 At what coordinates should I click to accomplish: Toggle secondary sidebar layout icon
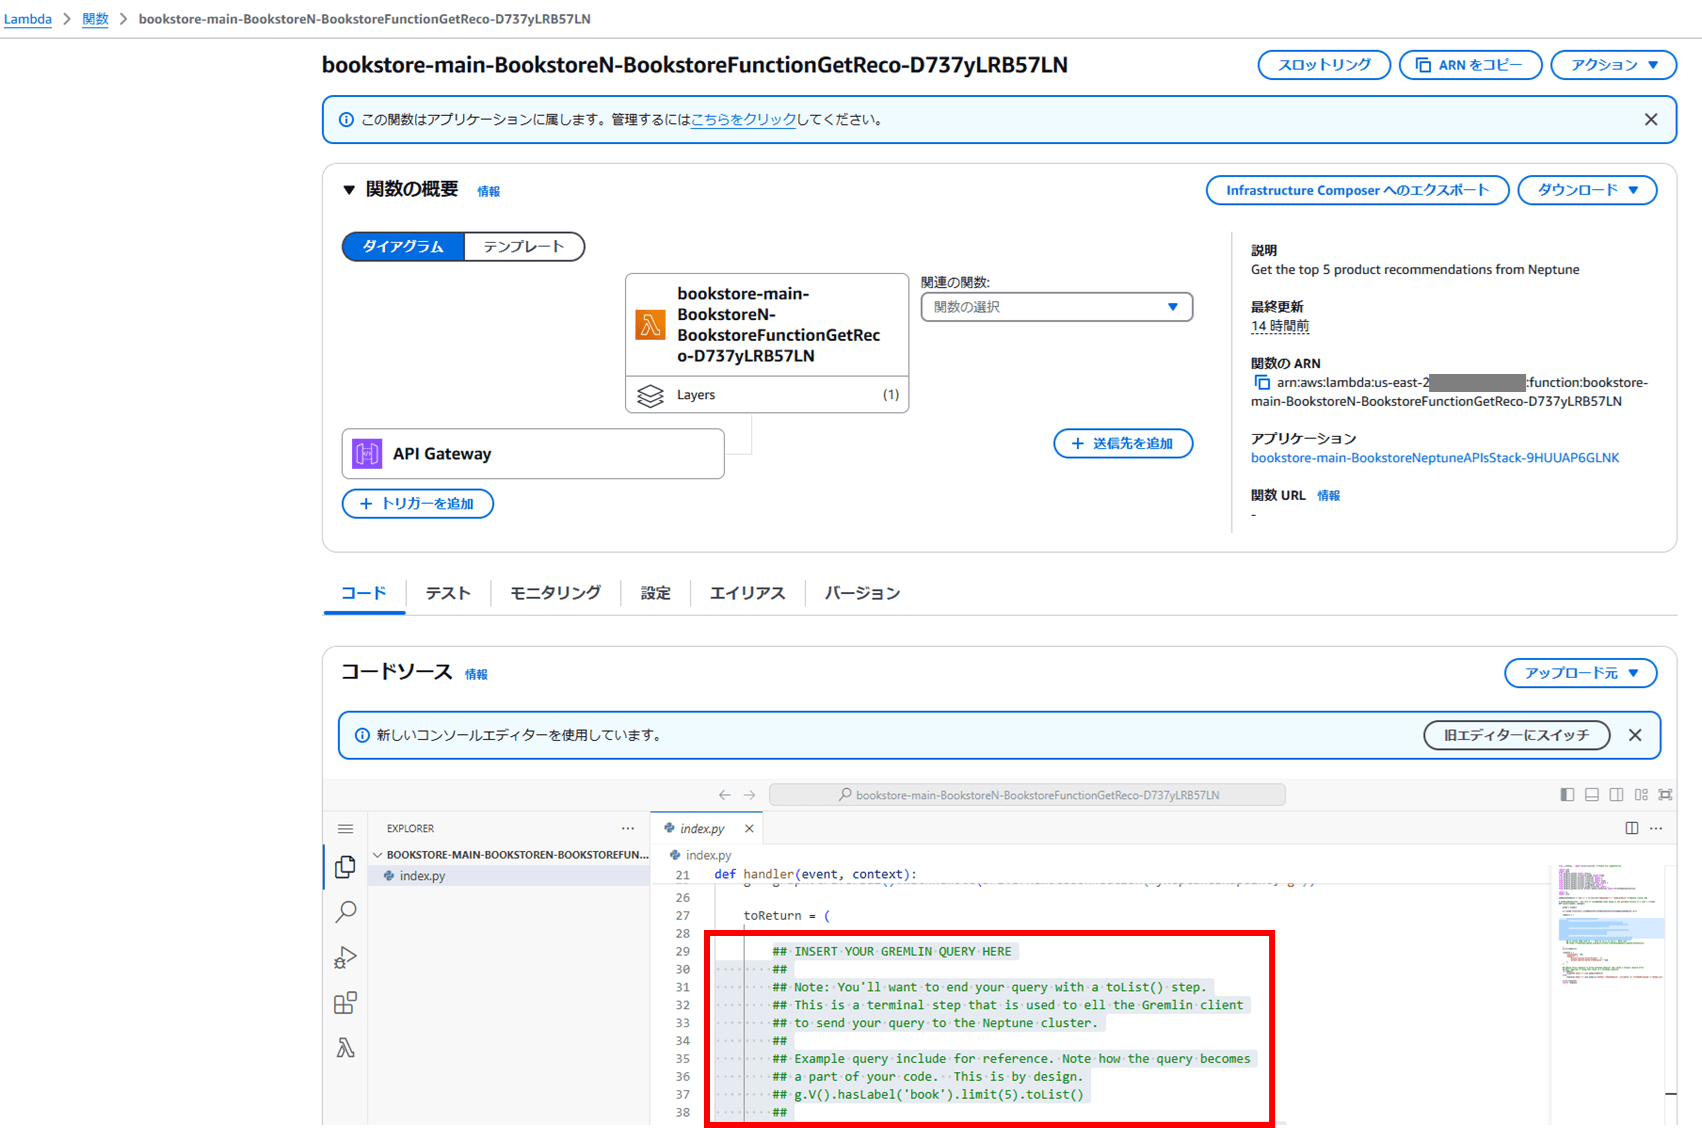(1616, 795)
